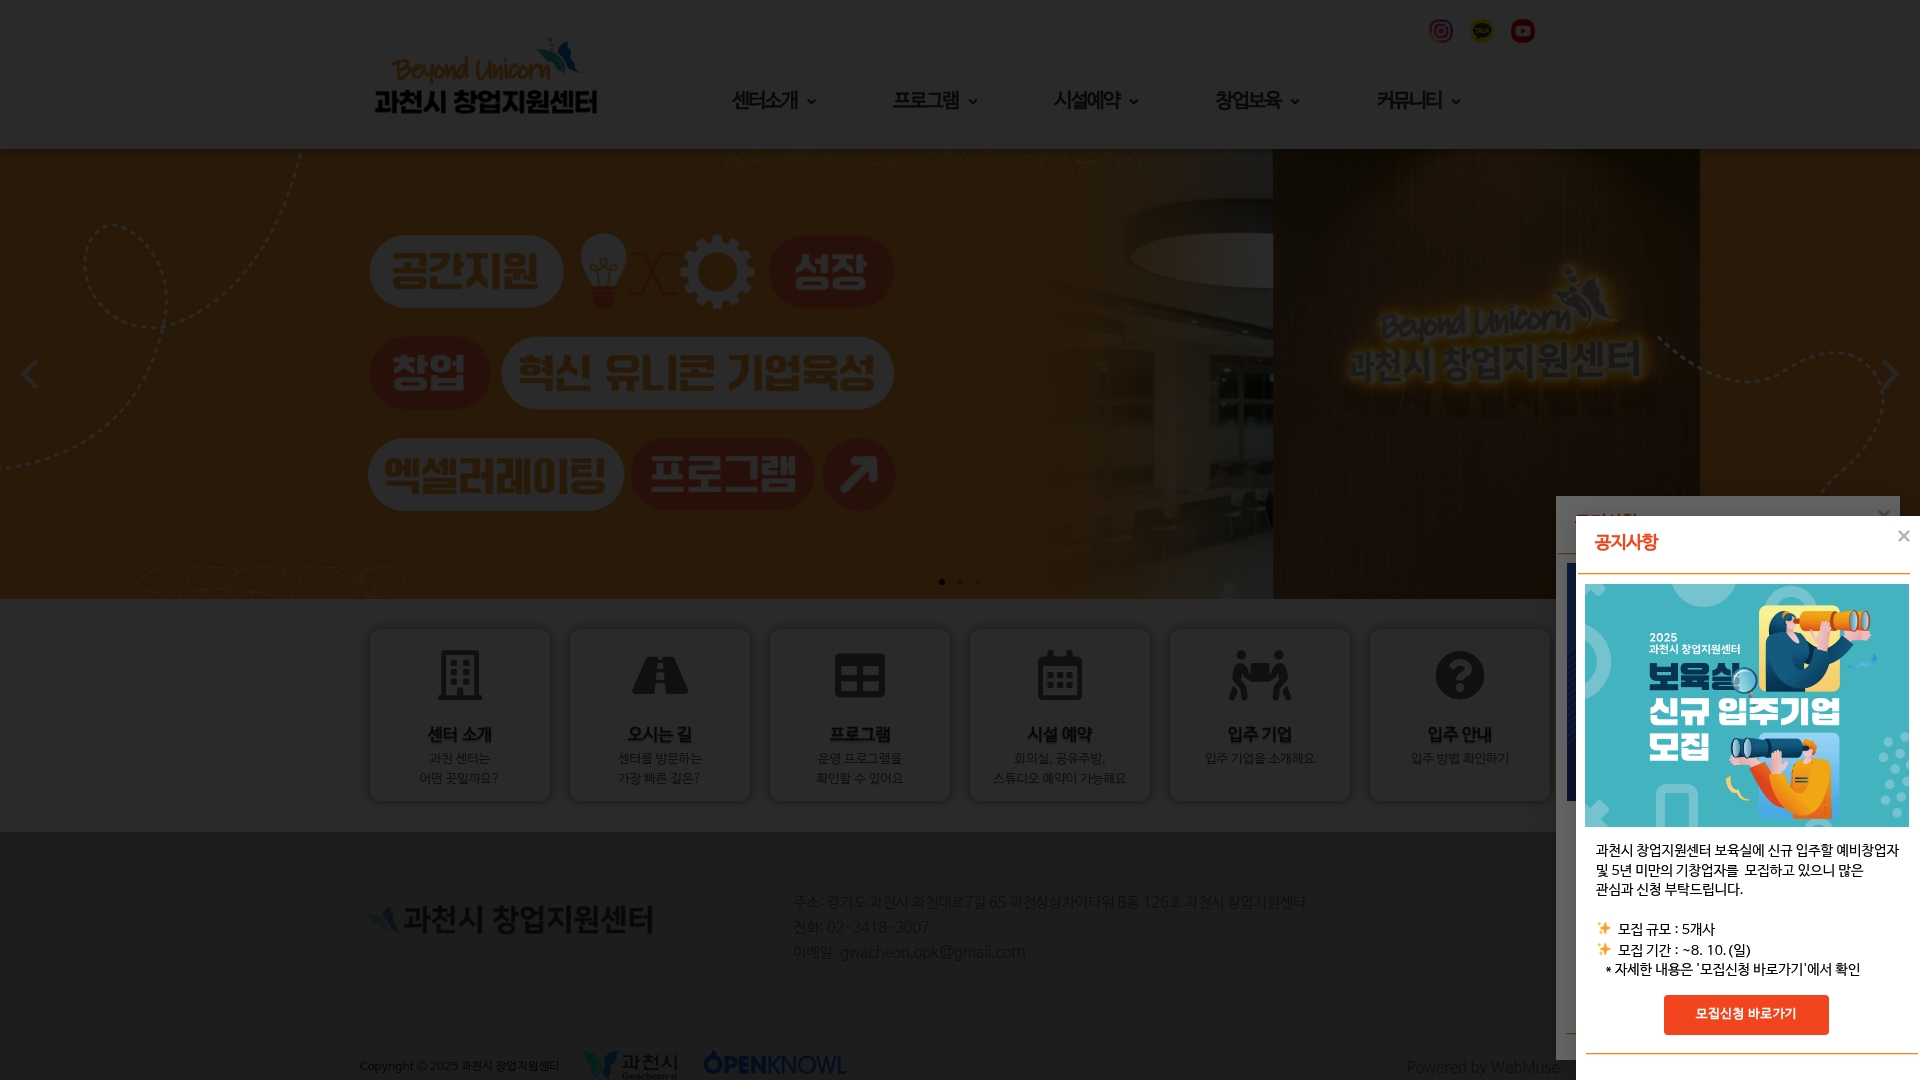Open the KakaoTalk channel icon
This screenshot has width=1920, height=1080.
point(1482,31)
